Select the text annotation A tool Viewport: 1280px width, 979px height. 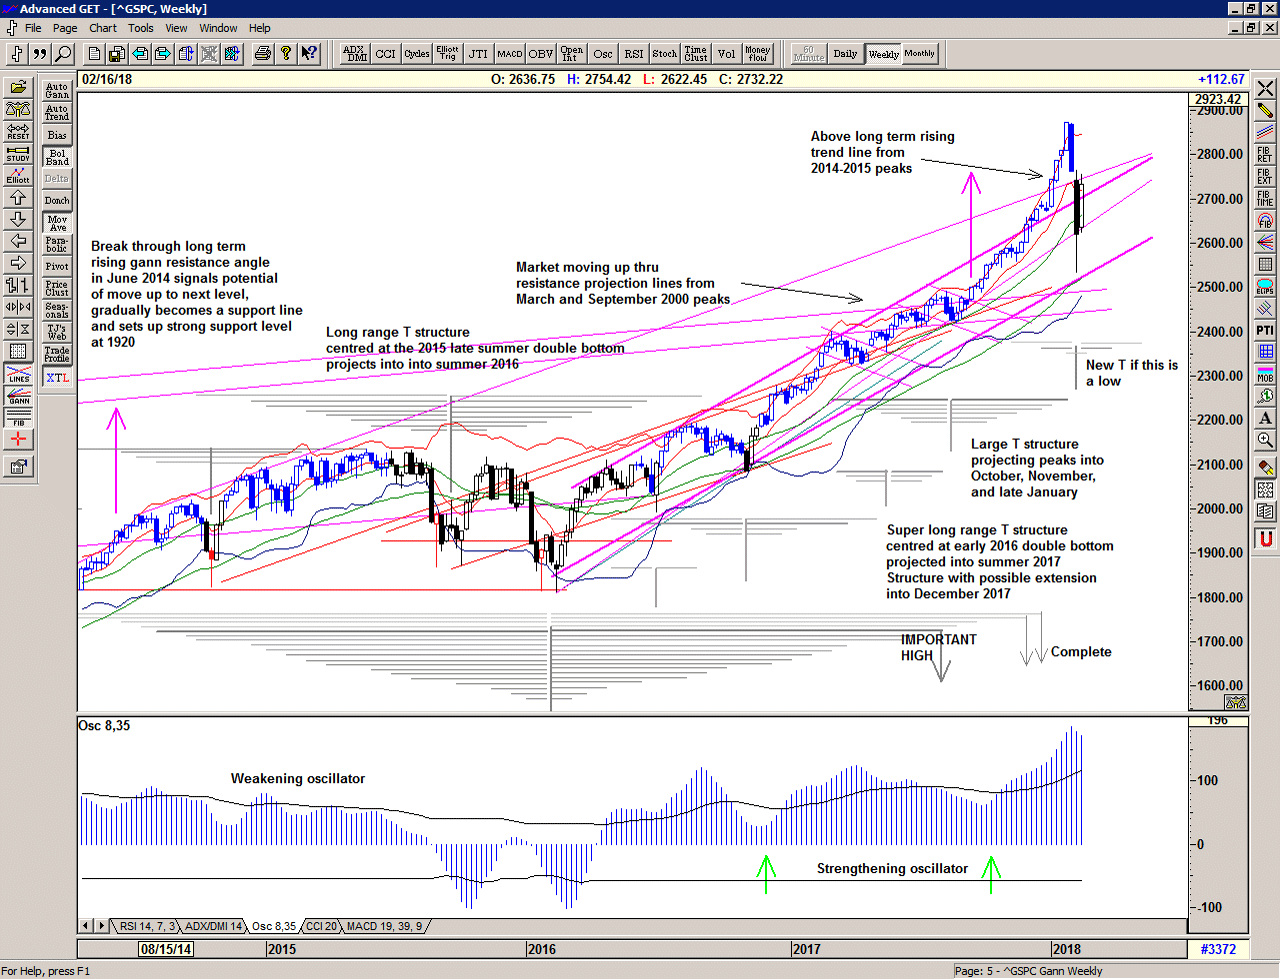pyautogui.click(x=1265, y=418)
